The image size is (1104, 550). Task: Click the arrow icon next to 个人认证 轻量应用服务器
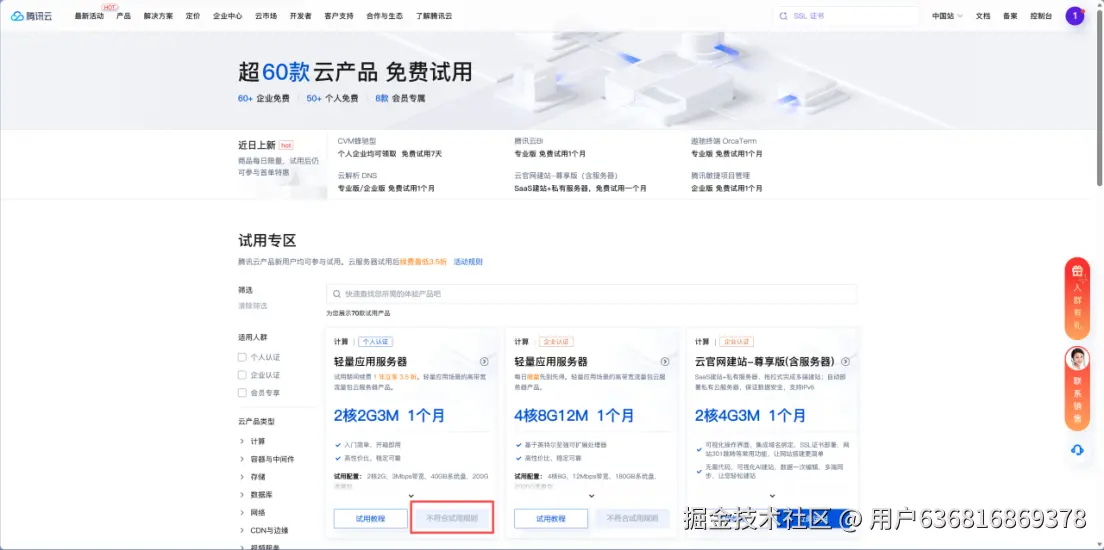pyautogui.click(x=484, y=361)
